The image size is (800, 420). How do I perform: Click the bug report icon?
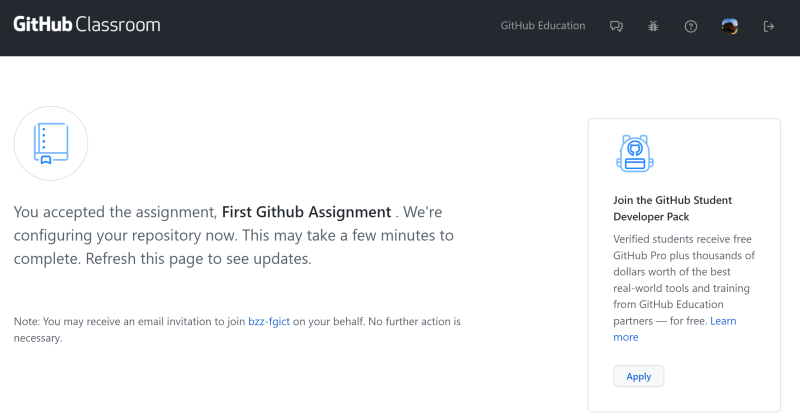(x=653, y=26)
